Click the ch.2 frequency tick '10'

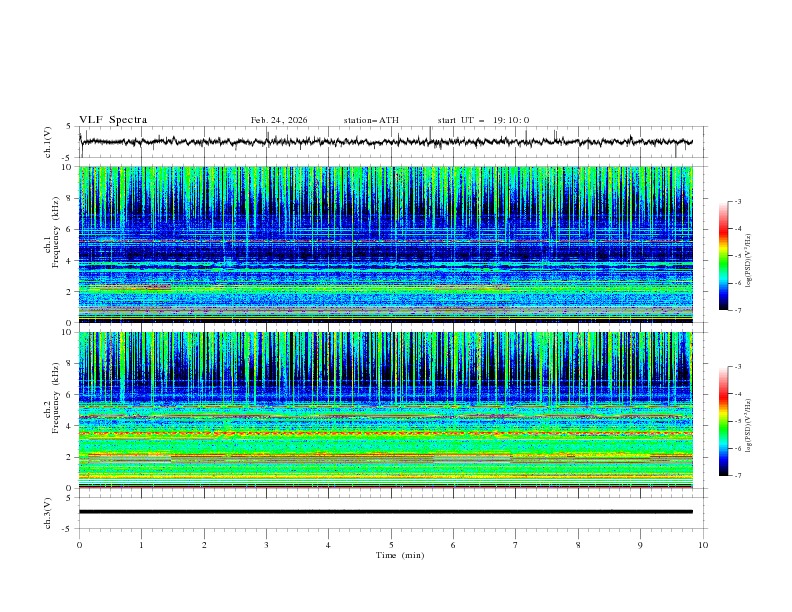(x=69, y=332)
